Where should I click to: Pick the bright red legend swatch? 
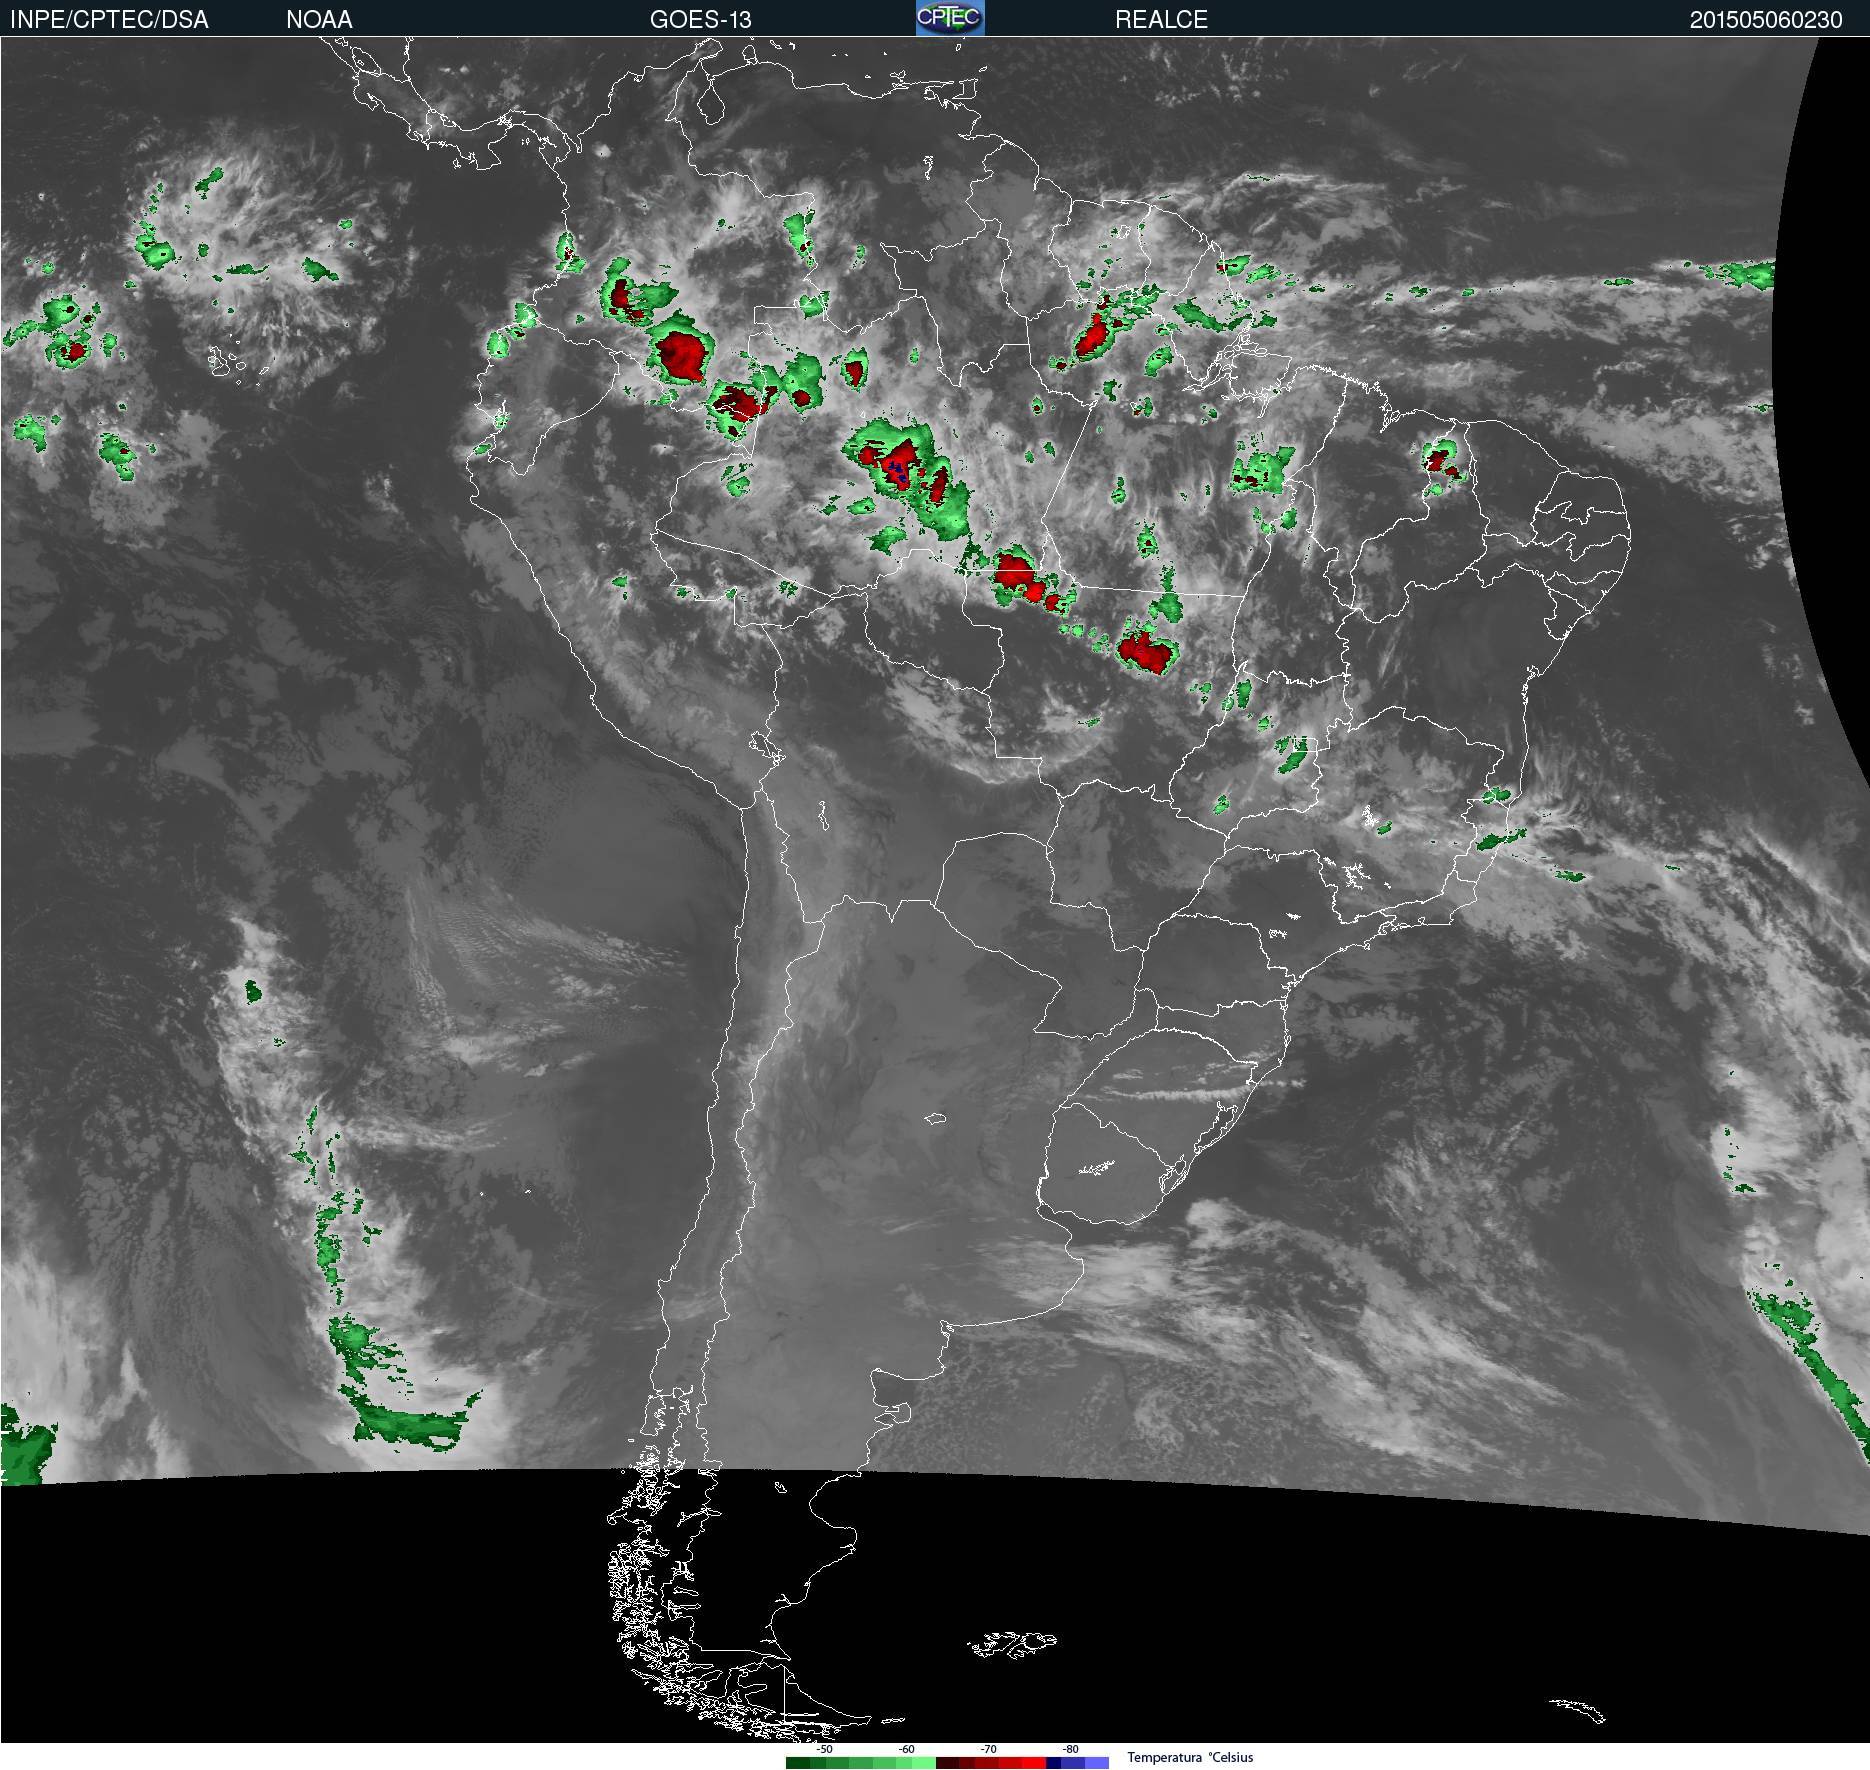(1034, 1763)
